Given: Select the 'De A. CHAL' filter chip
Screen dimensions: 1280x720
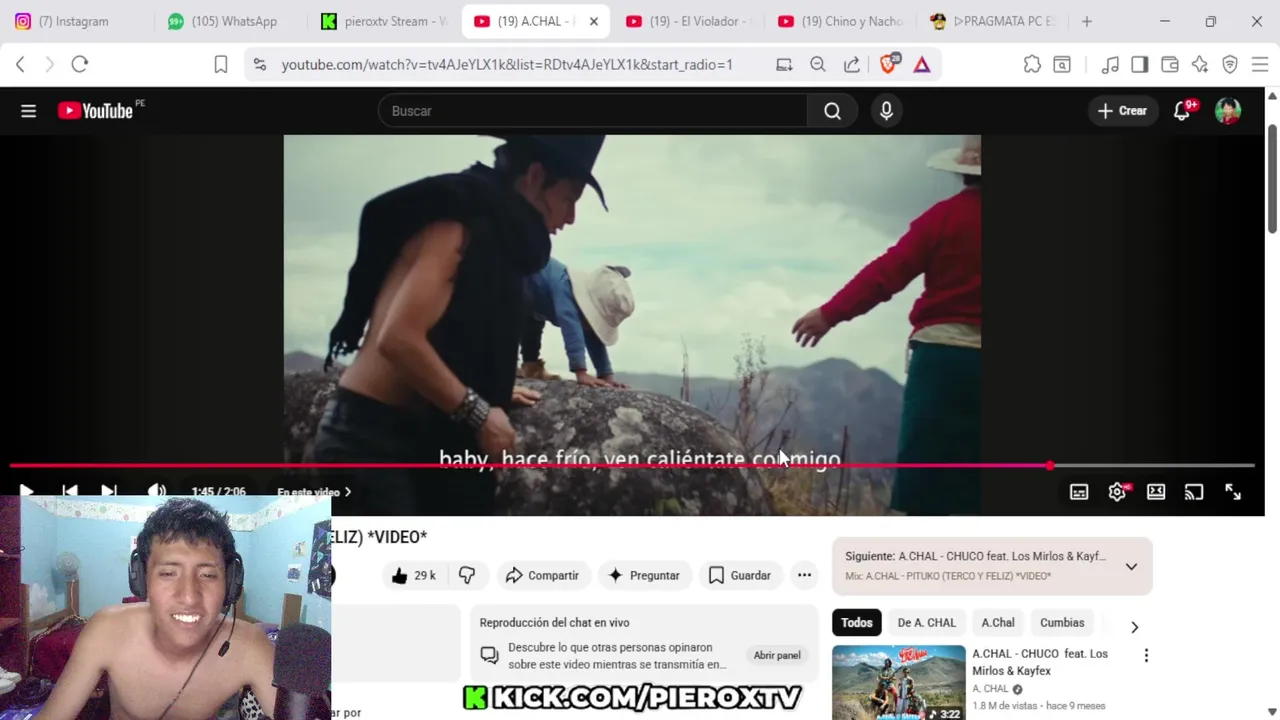Looking at the screenshot, I should pyautogui.click(x=926, y=622).
